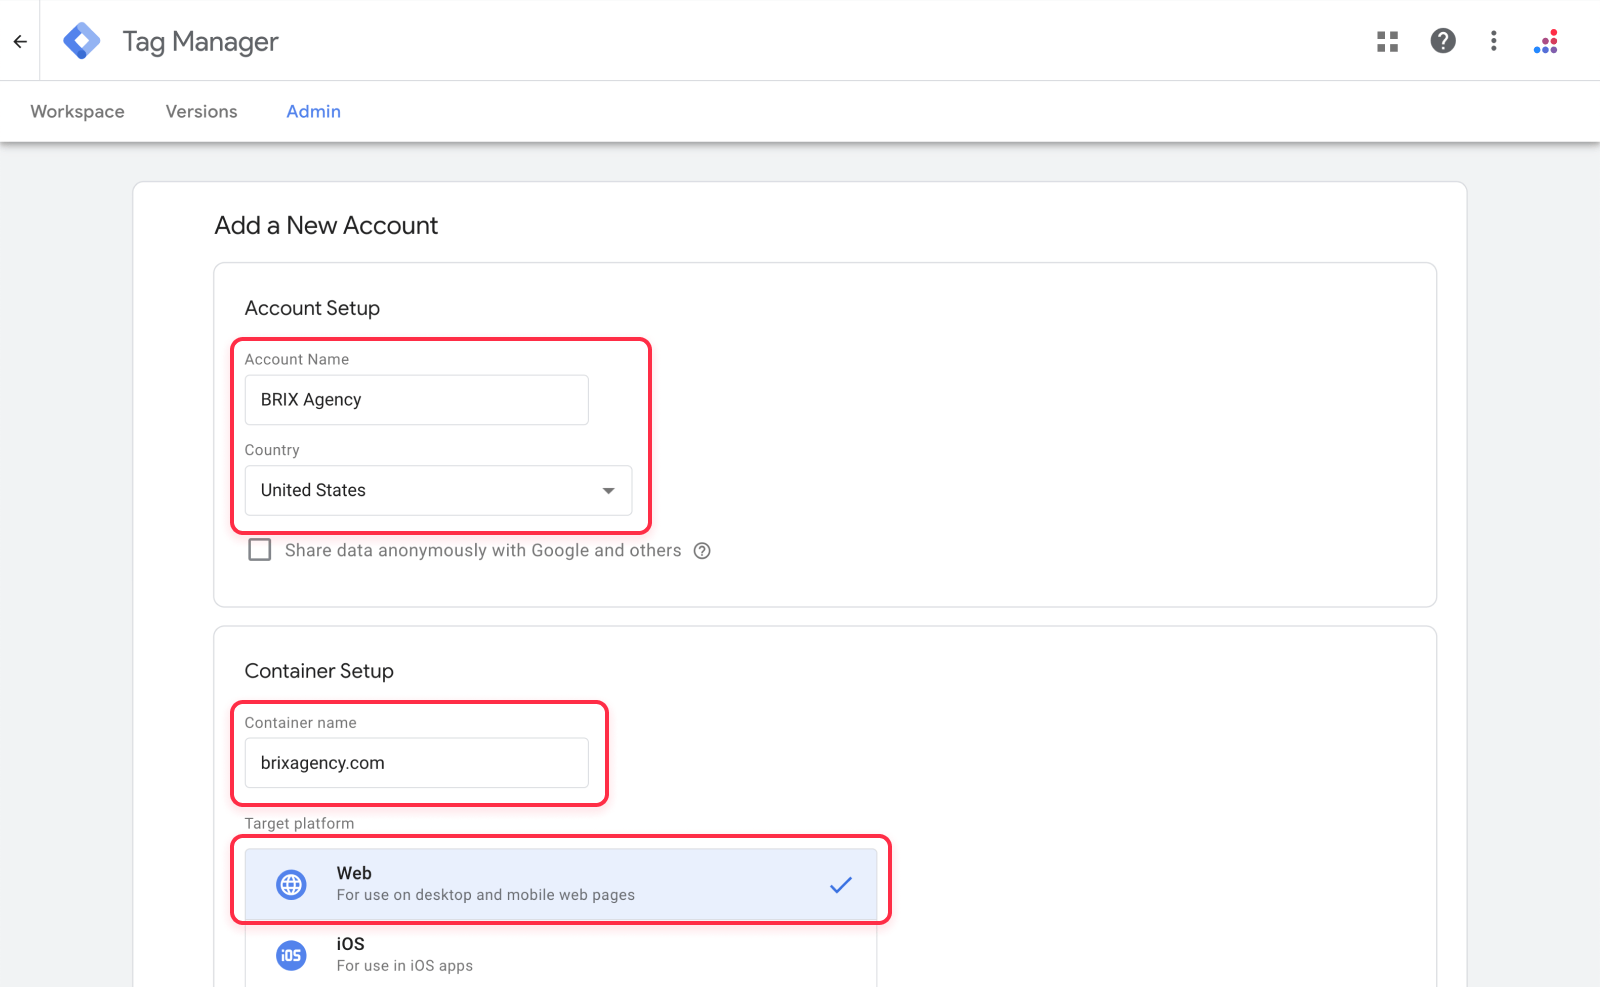
Task: Click the Tag Manager diamond logo
Action: [81, 41]
